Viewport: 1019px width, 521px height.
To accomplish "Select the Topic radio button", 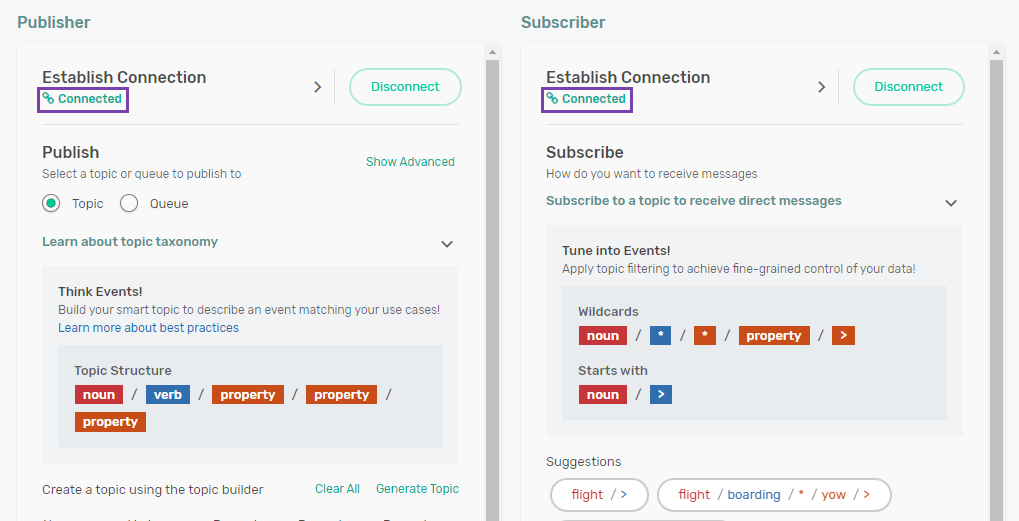I will click(51, 204).
